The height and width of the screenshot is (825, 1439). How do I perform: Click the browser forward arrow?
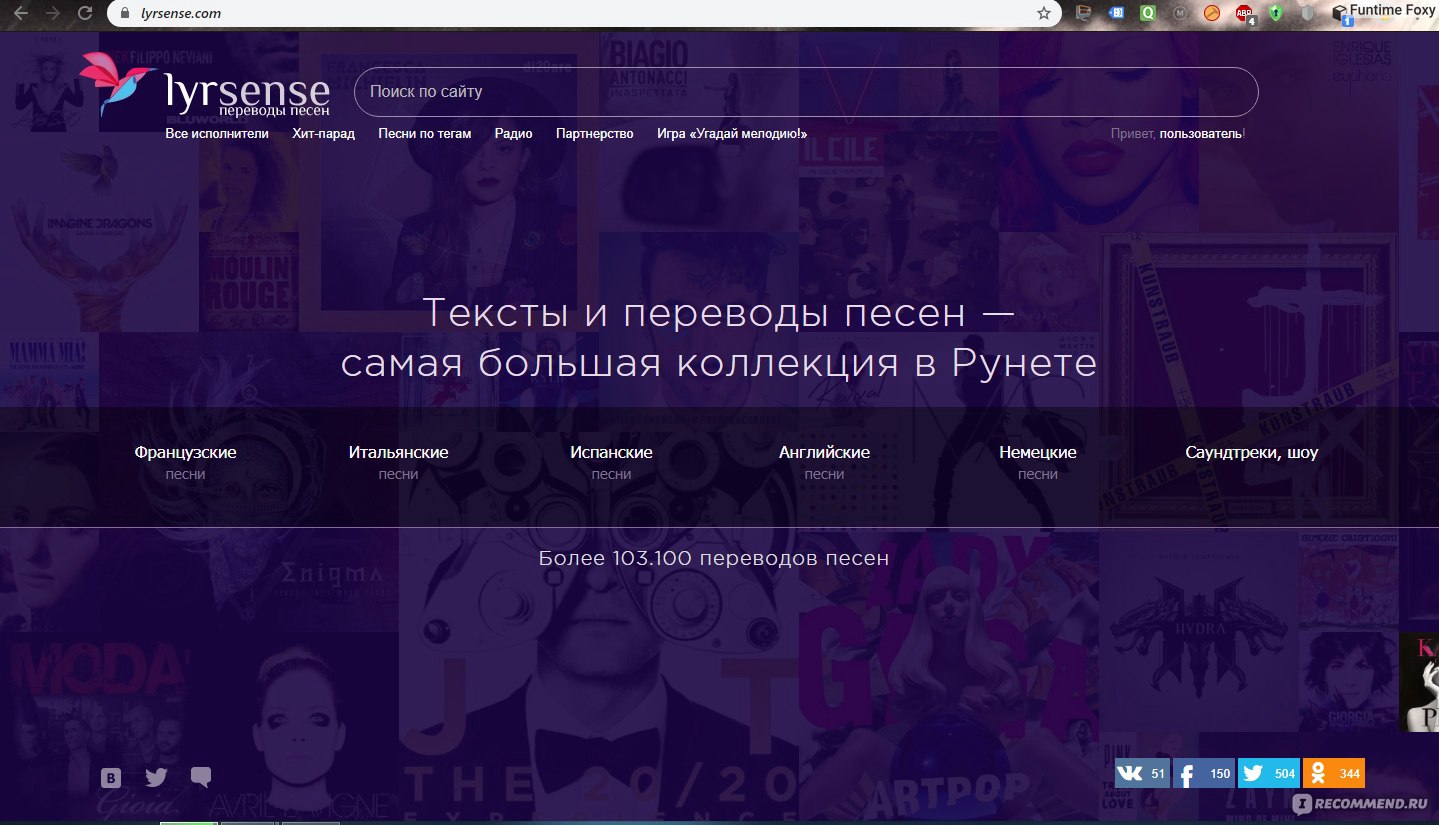click(53, 14)
